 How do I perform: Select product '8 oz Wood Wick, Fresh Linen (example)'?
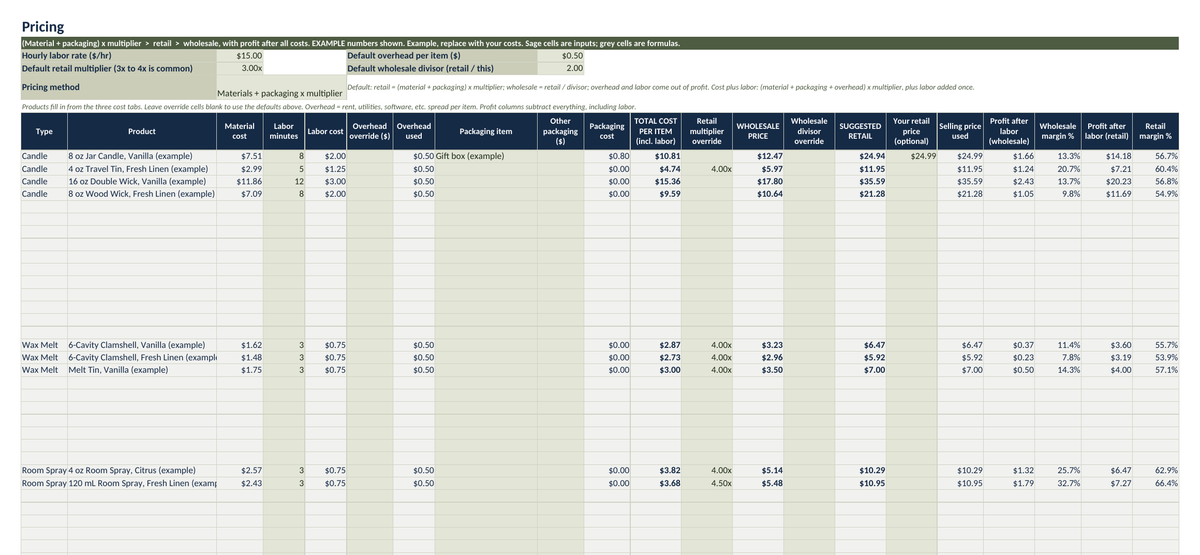click(x=141, y=194)
